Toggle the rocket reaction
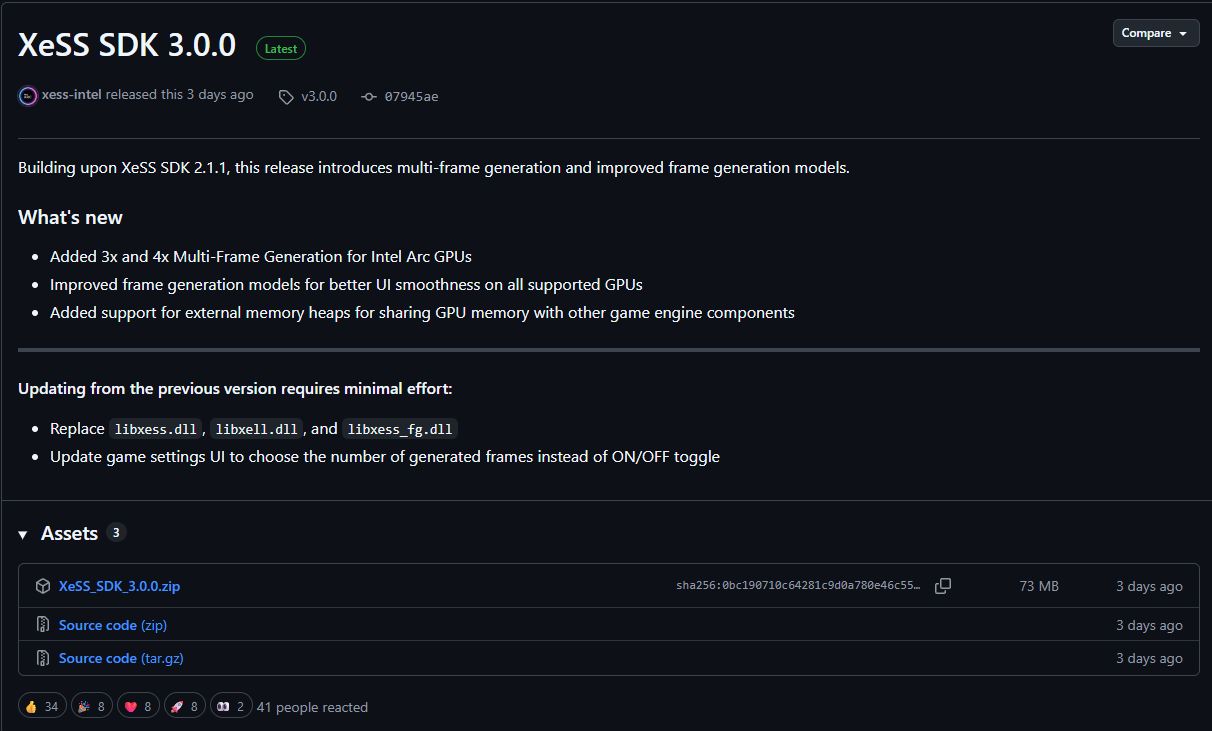This screenshot has width=1212, height=731. (185, 707)
